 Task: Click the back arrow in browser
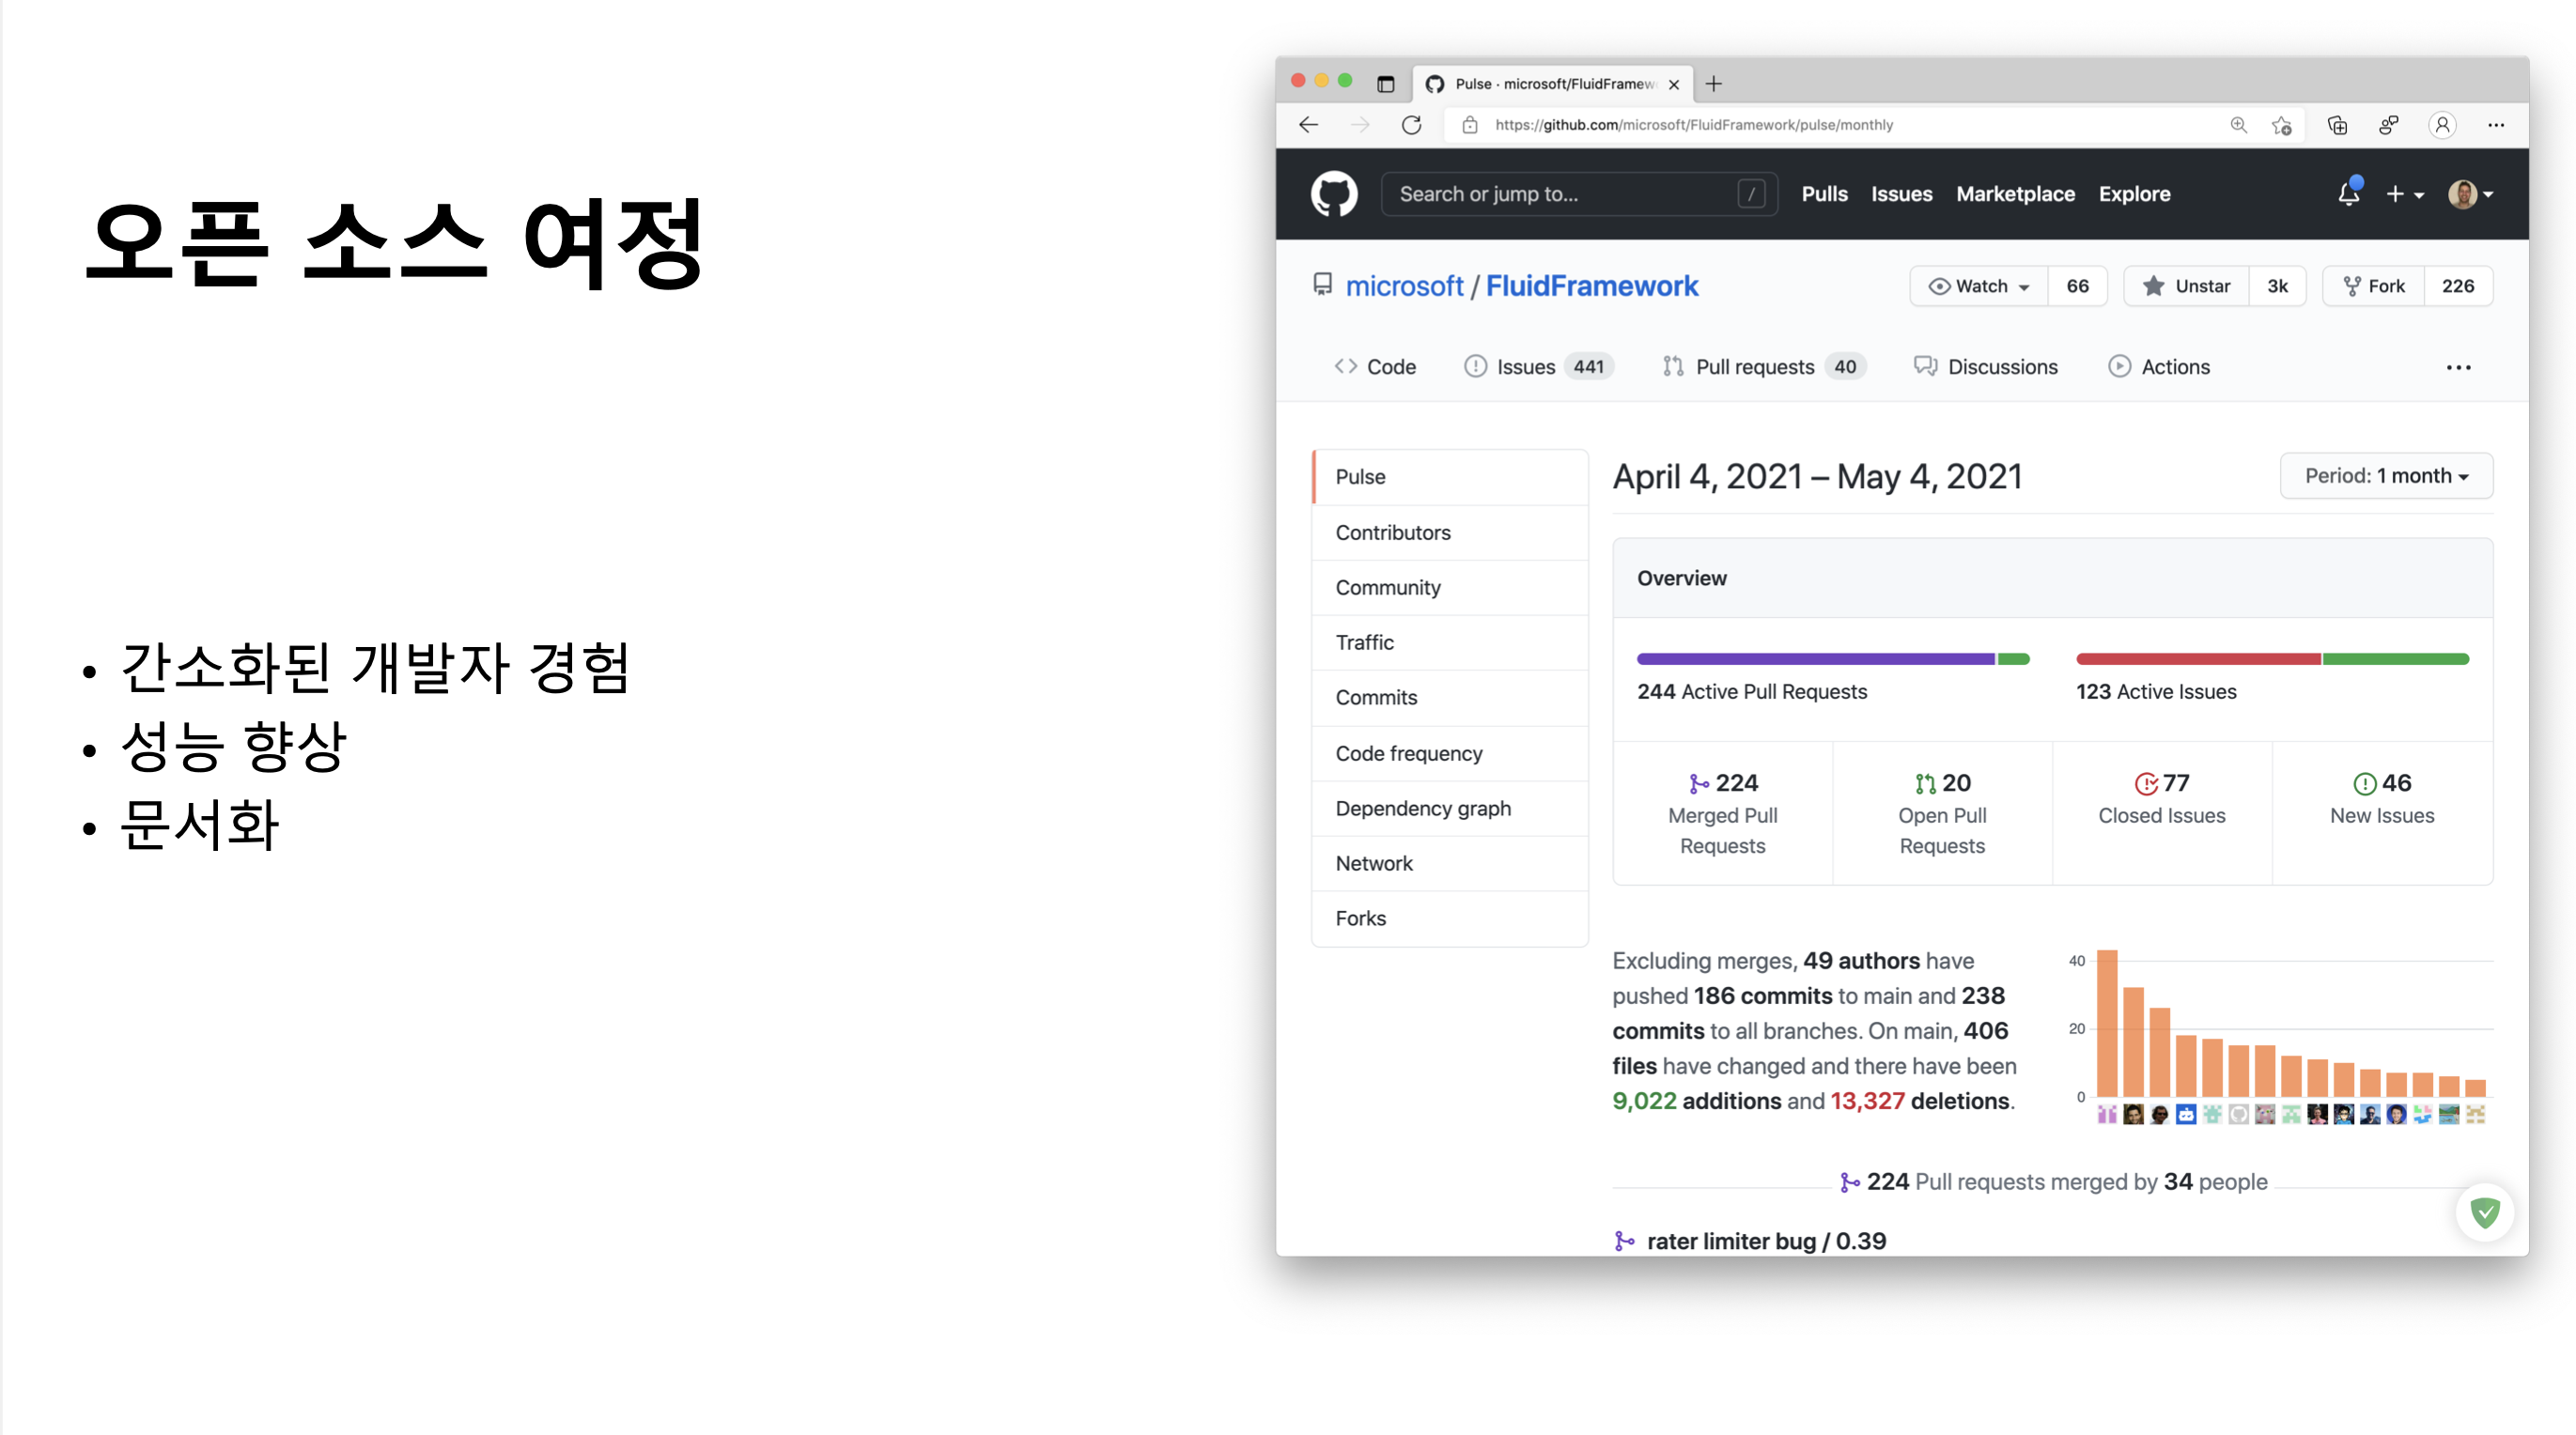pos(1309,125)
